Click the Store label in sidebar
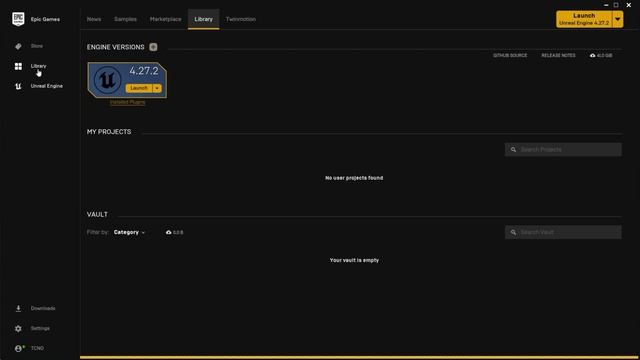 37,46
